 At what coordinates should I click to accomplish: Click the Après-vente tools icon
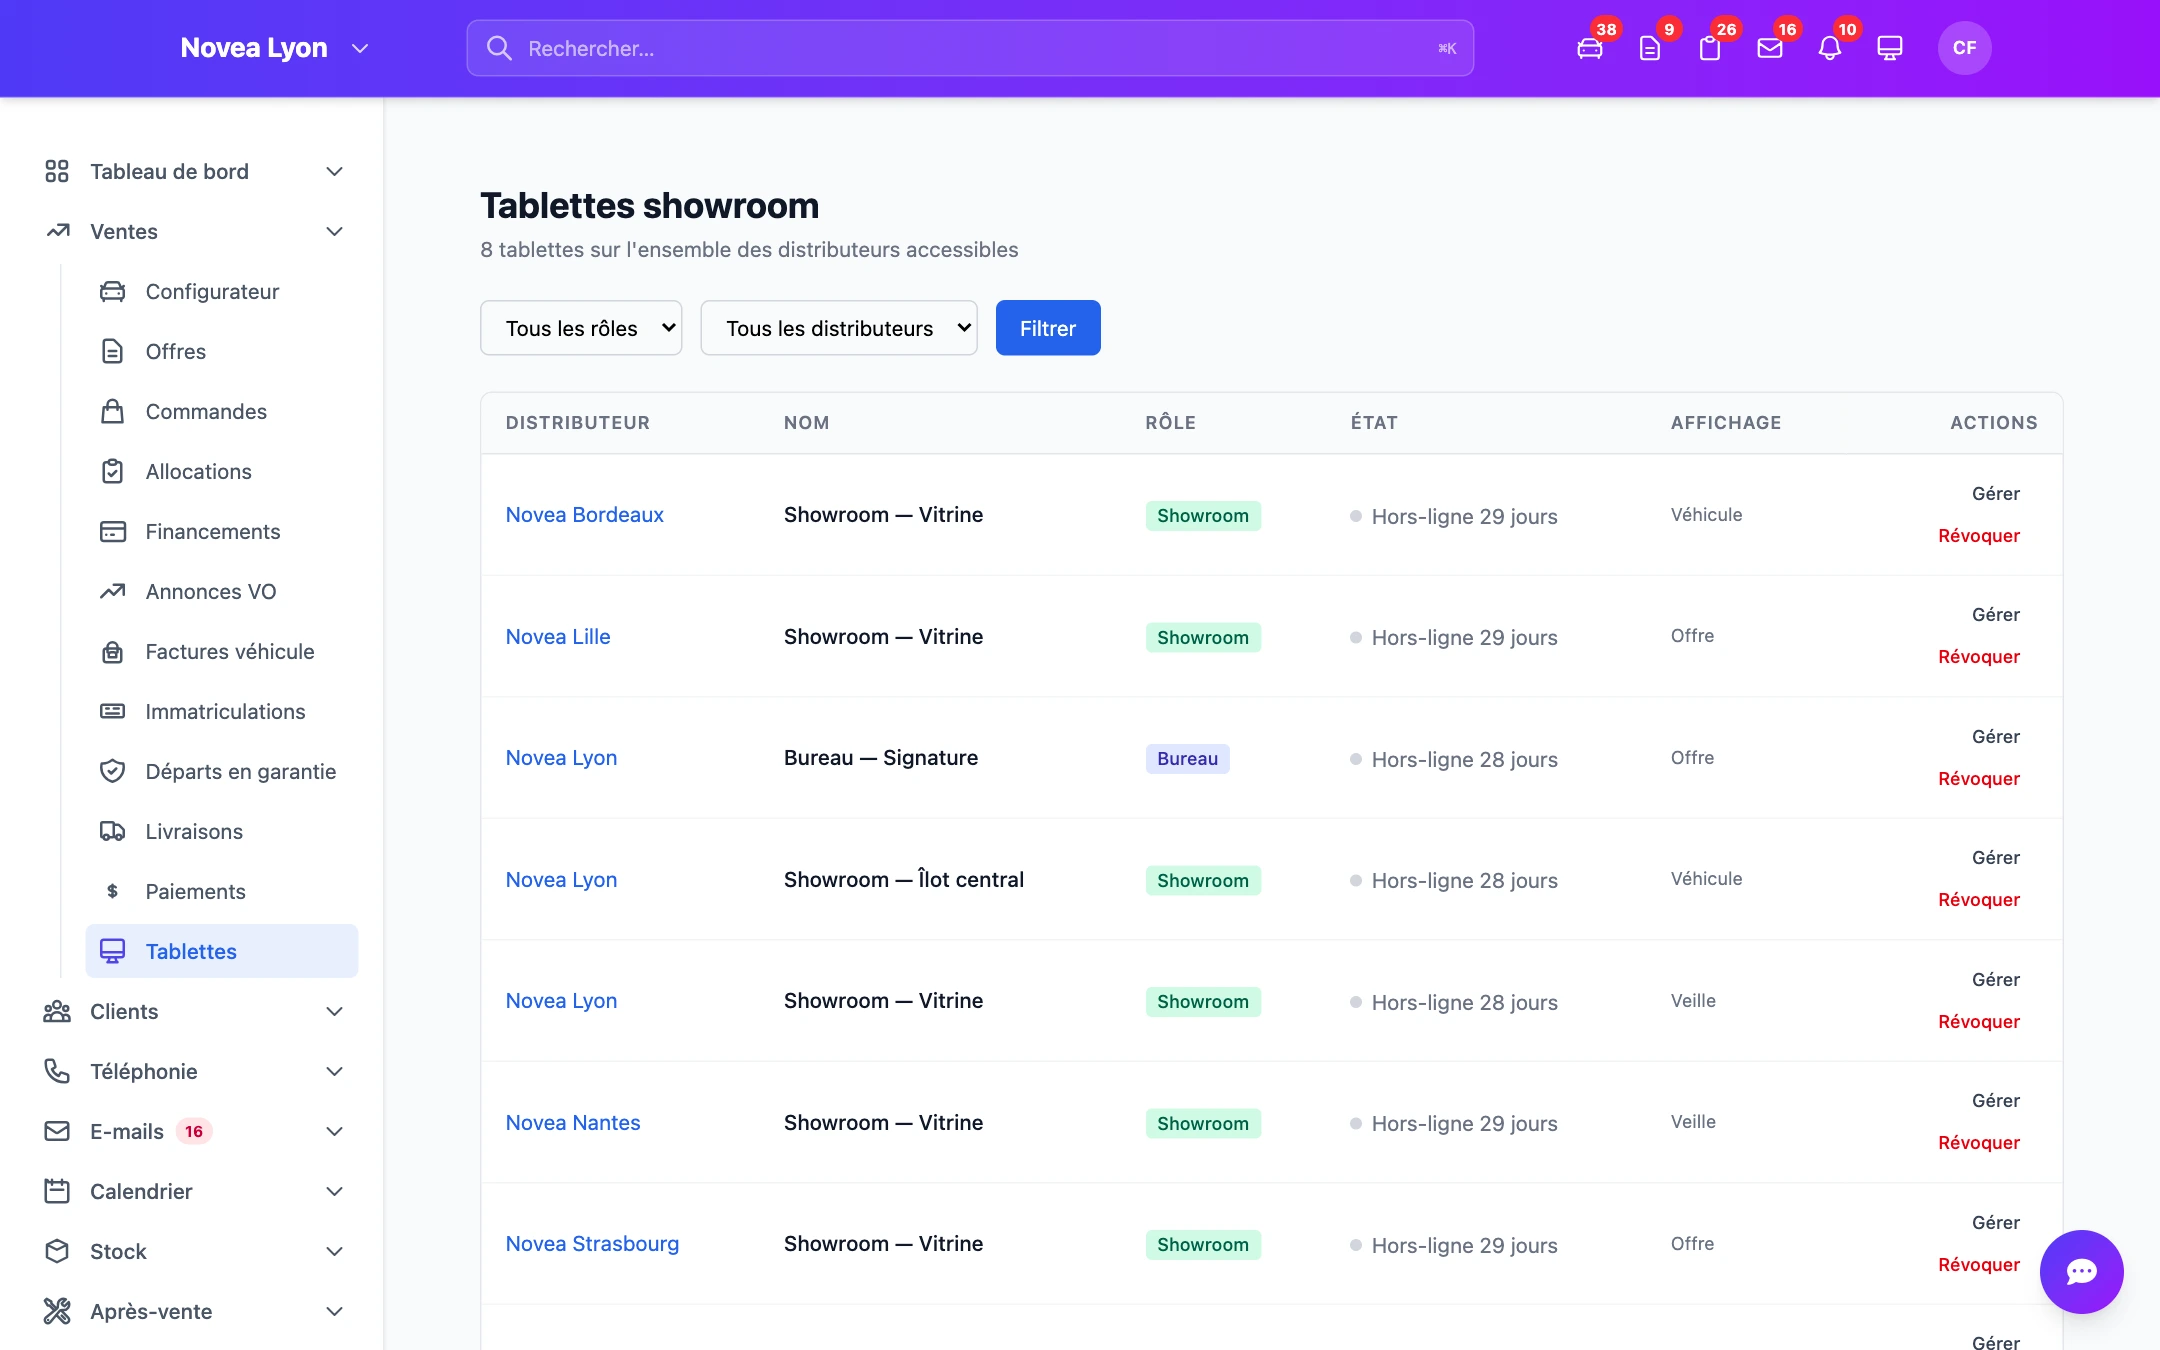coord(57,1311)
